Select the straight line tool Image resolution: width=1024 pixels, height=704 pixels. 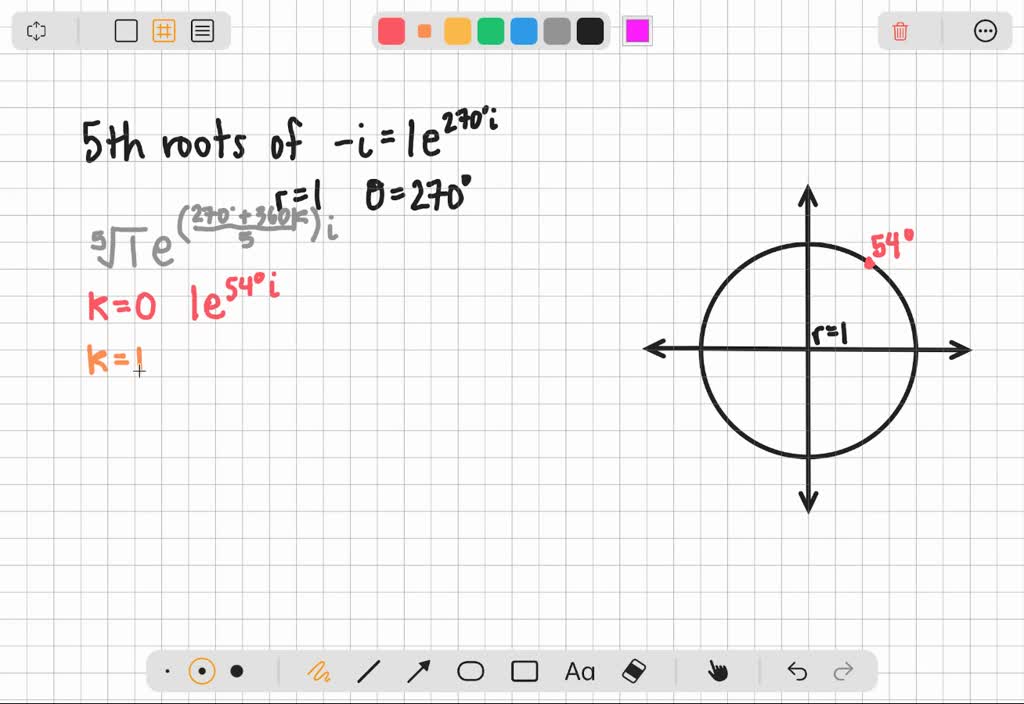coord(370,671)
